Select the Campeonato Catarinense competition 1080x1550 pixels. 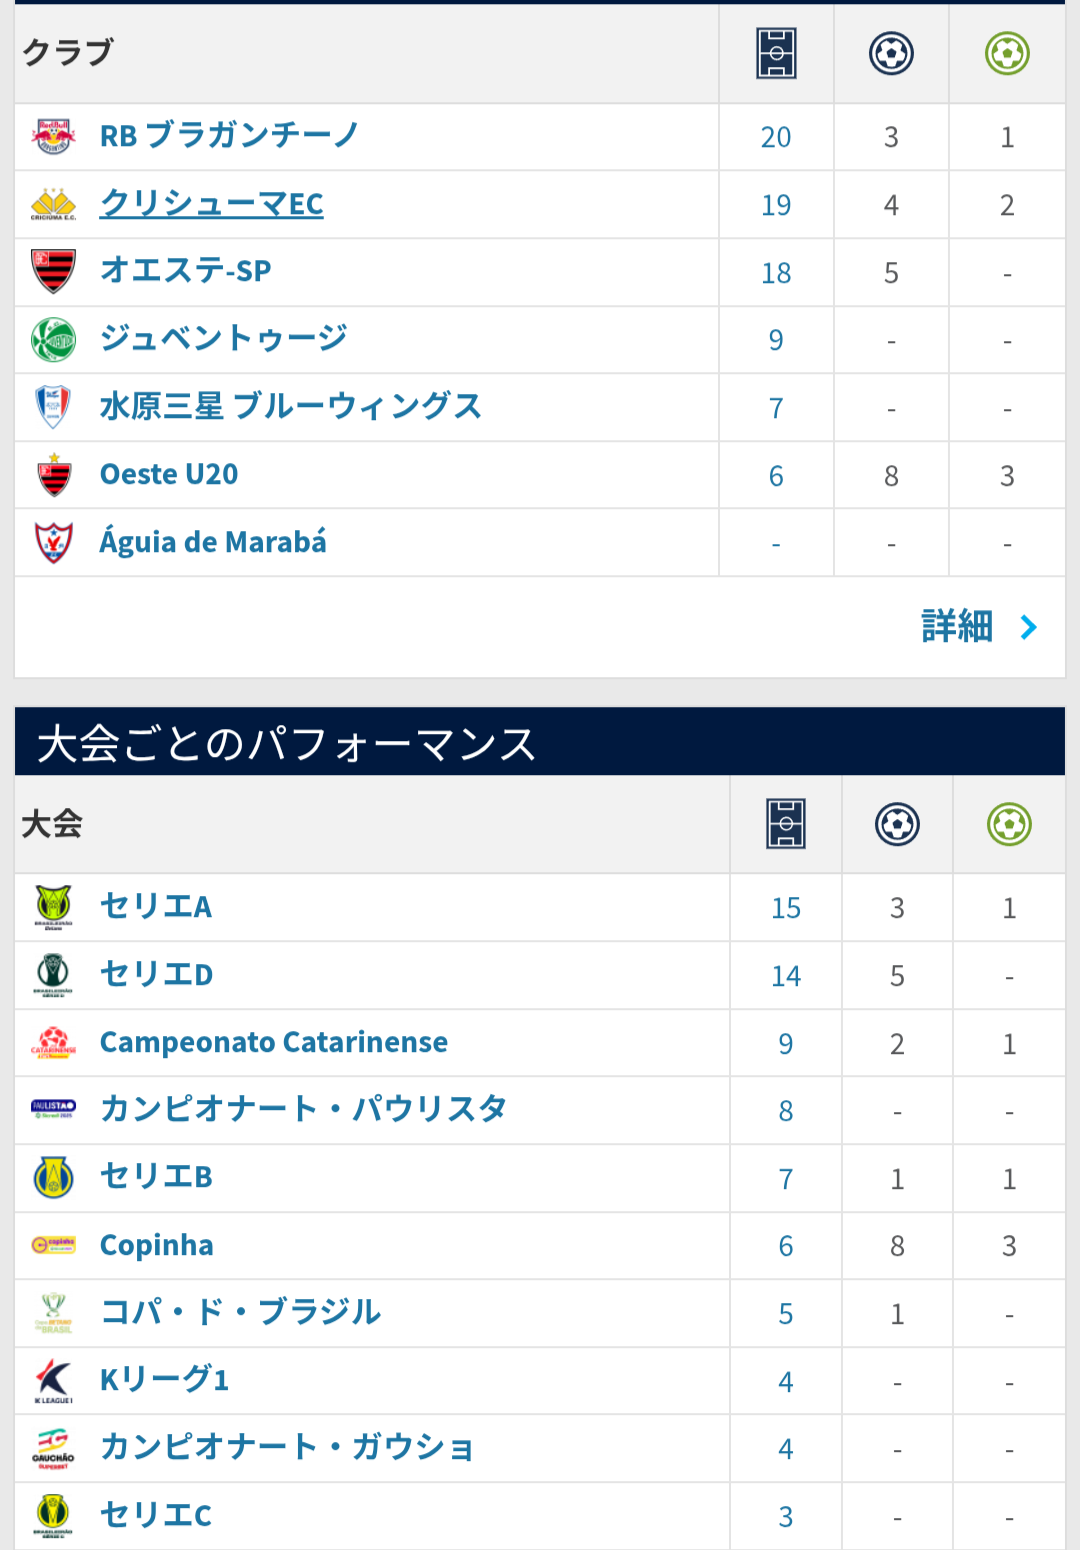[x=274, y=1042]
